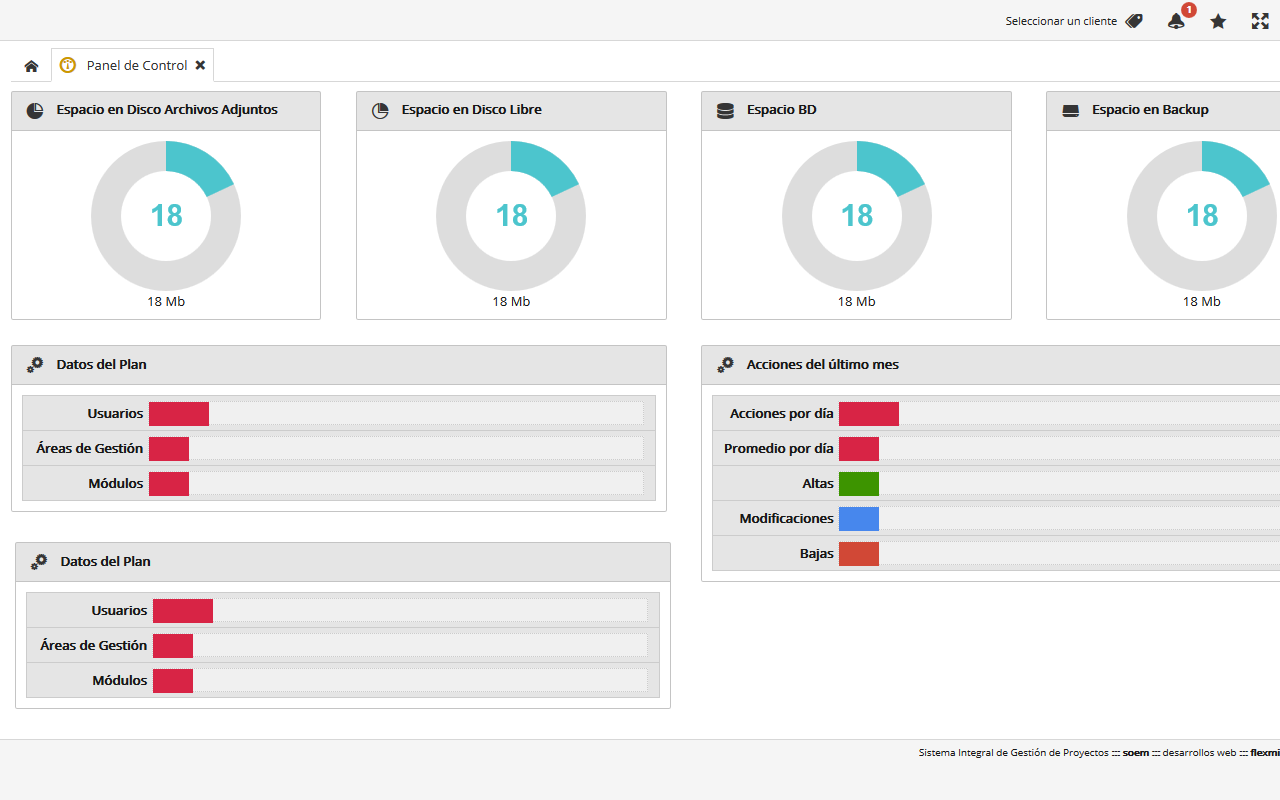The height and width of the screenshot is (800, 1280).
Task: Click the gears icon in Acciones del último mes panel
Action: (x=725, y=365)
